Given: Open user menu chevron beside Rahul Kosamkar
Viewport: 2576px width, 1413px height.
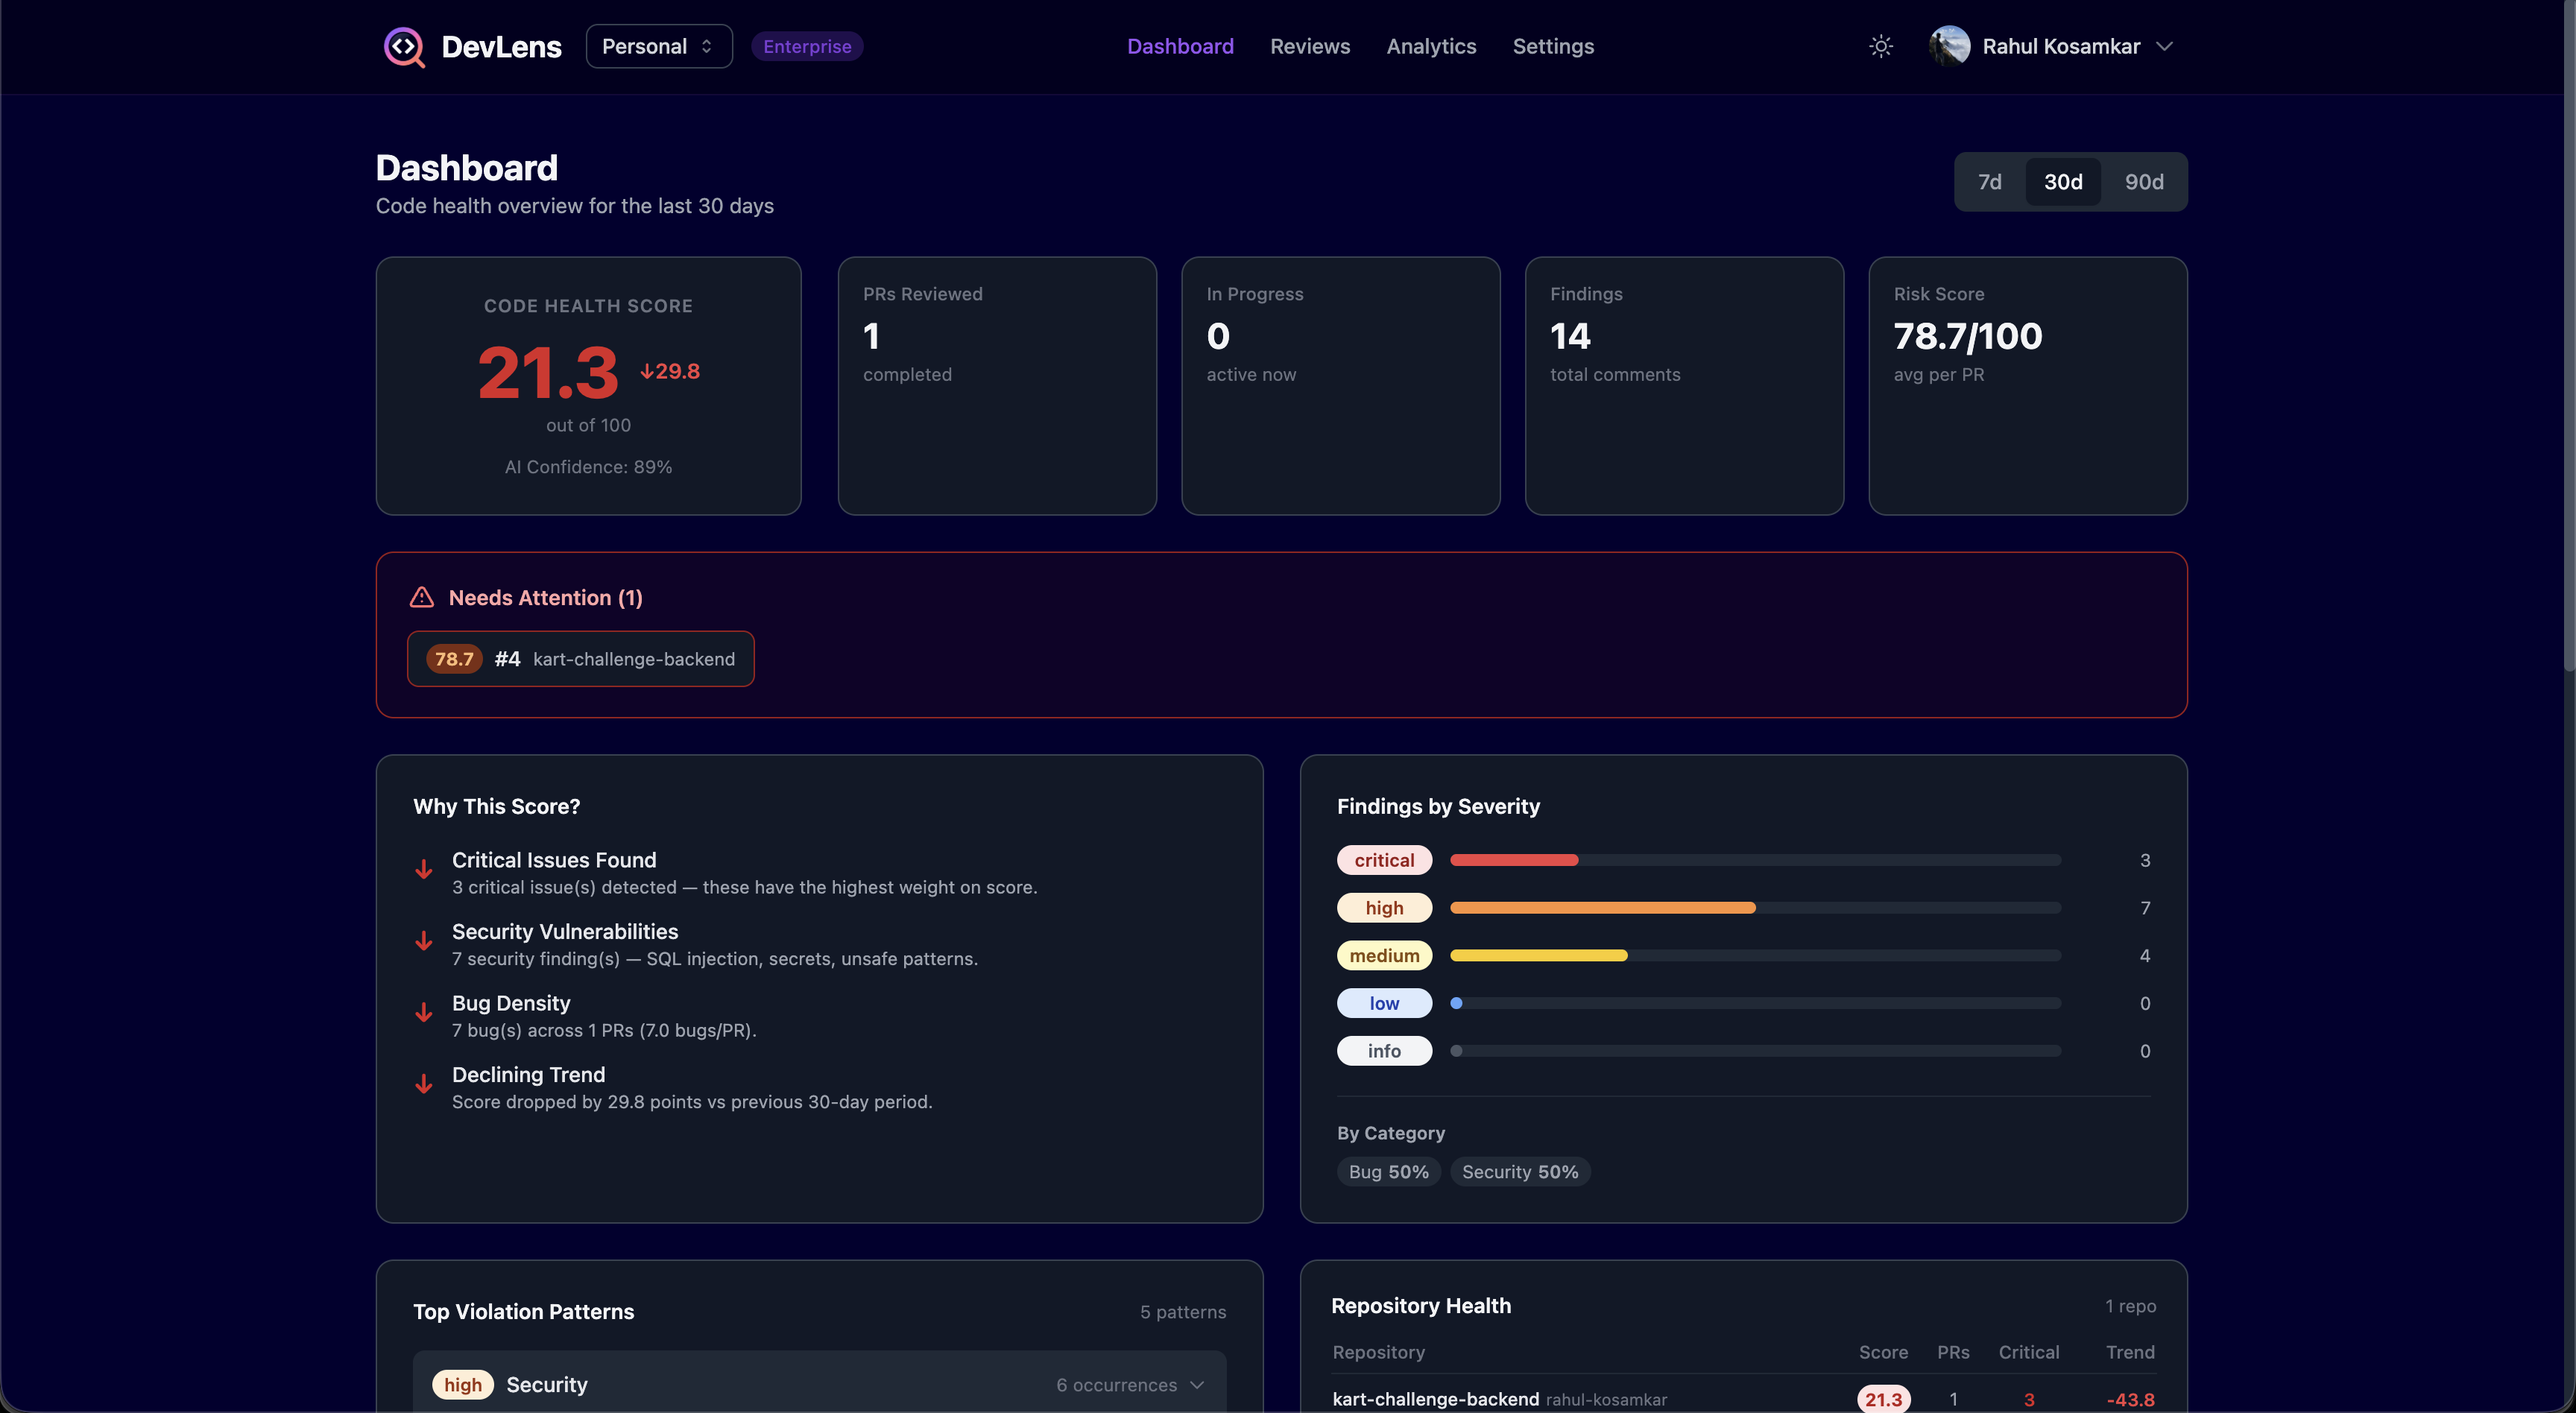Looking at the screenshot, I should (2164, 47).
